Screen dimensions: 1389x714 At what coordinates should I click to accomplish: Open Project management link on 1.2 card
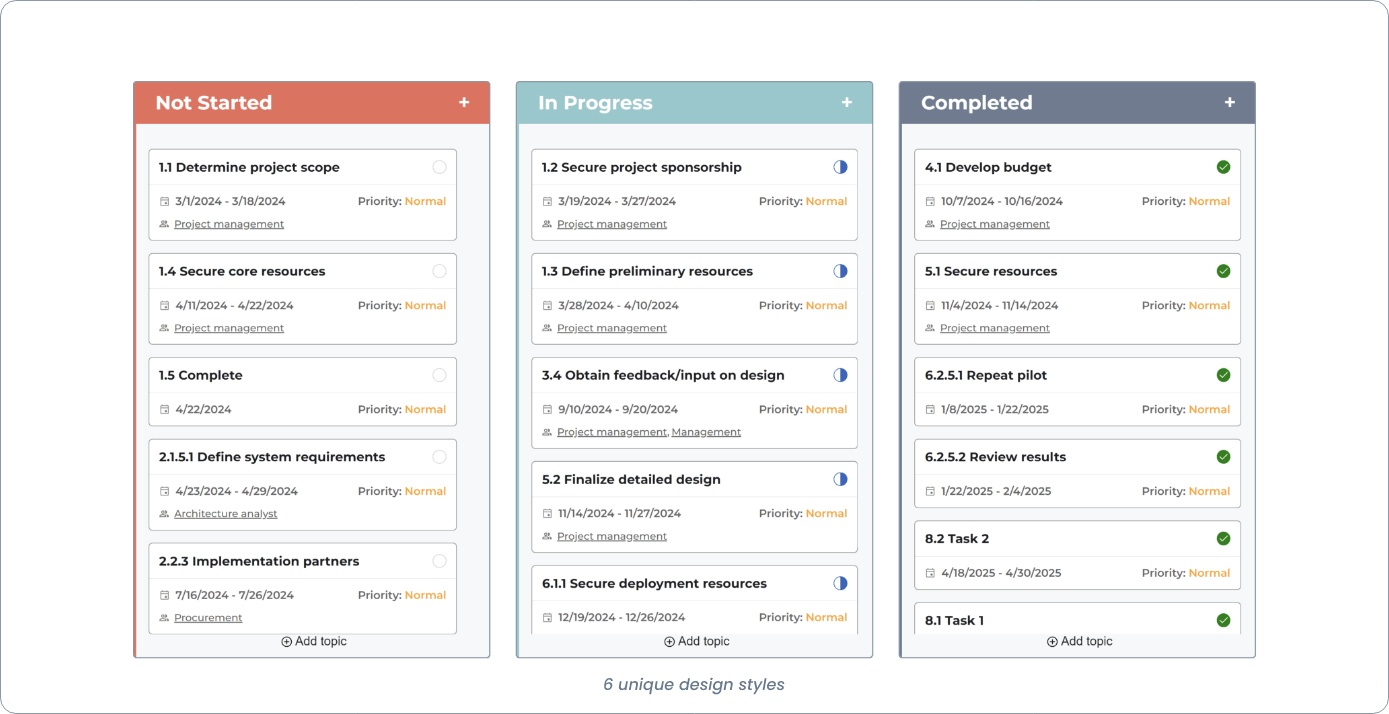tap(612, 224)
